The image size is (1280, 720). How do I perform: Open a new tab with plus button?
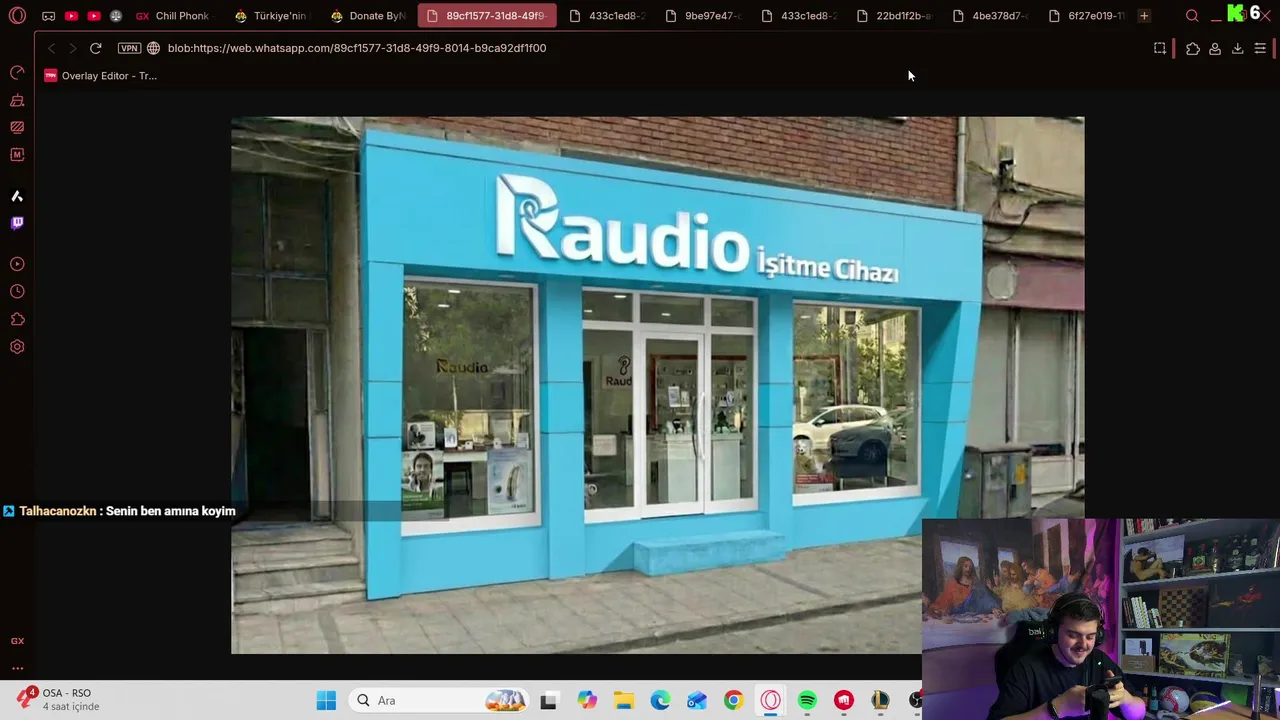click(1144, 16)
